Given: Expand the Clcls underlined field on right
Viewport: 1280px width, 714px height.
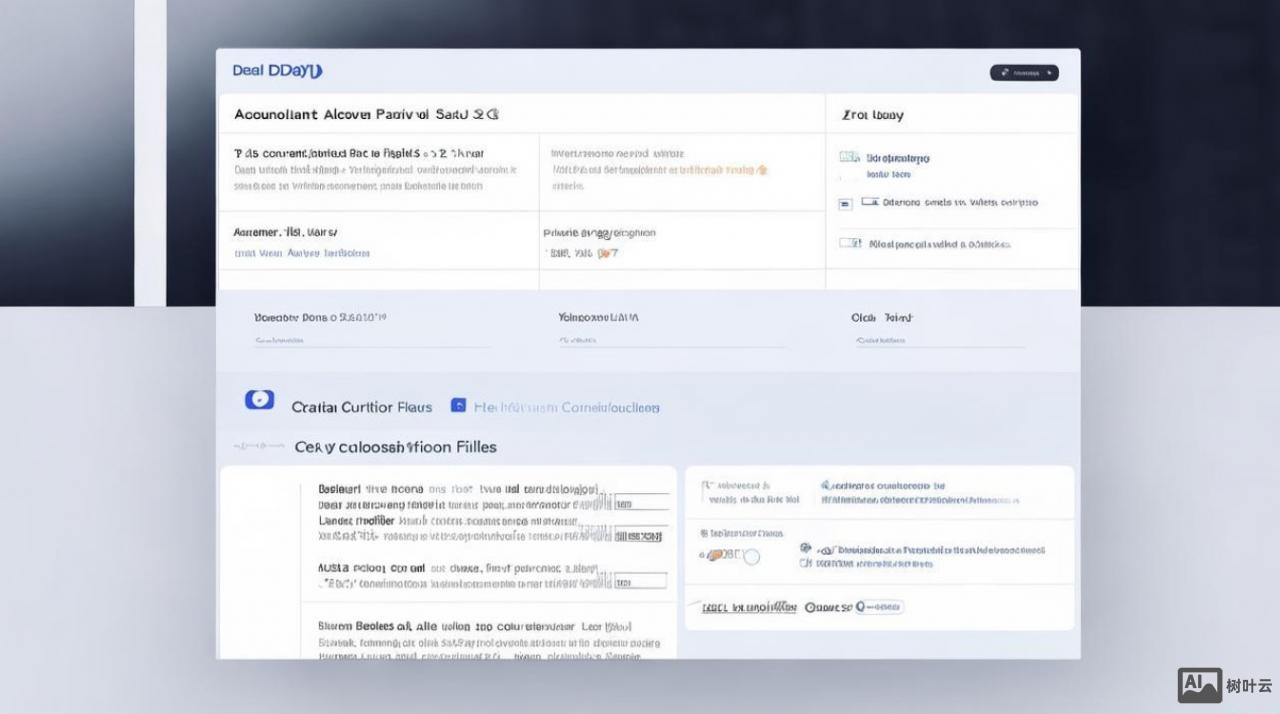Looking at the screenshot, I should pos(938,341).
